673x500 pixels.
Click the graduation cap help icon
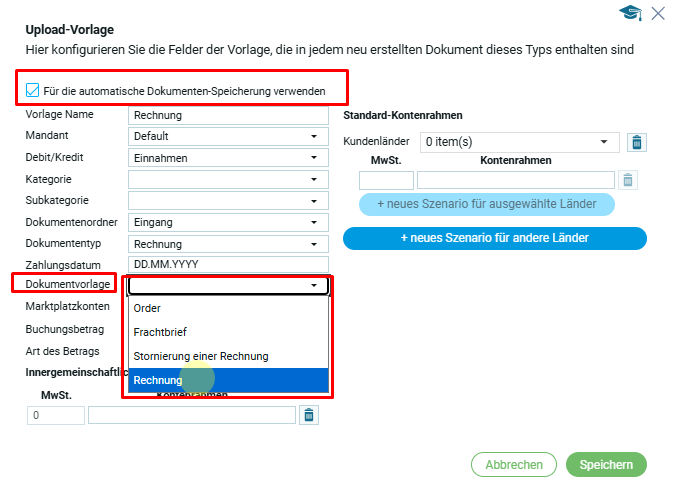point(630,13)
